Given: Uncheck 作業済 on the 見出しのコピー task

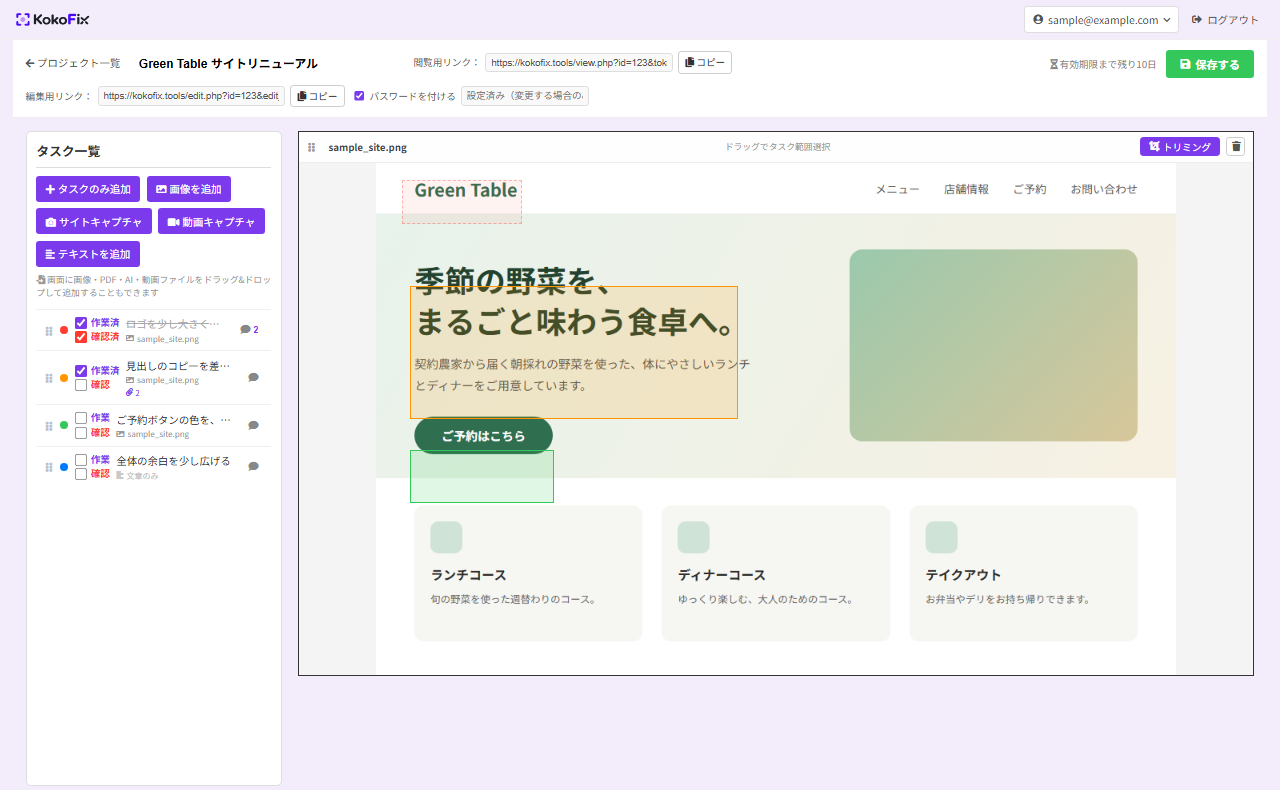Looking at the screenshot, I should coord(81,371).
